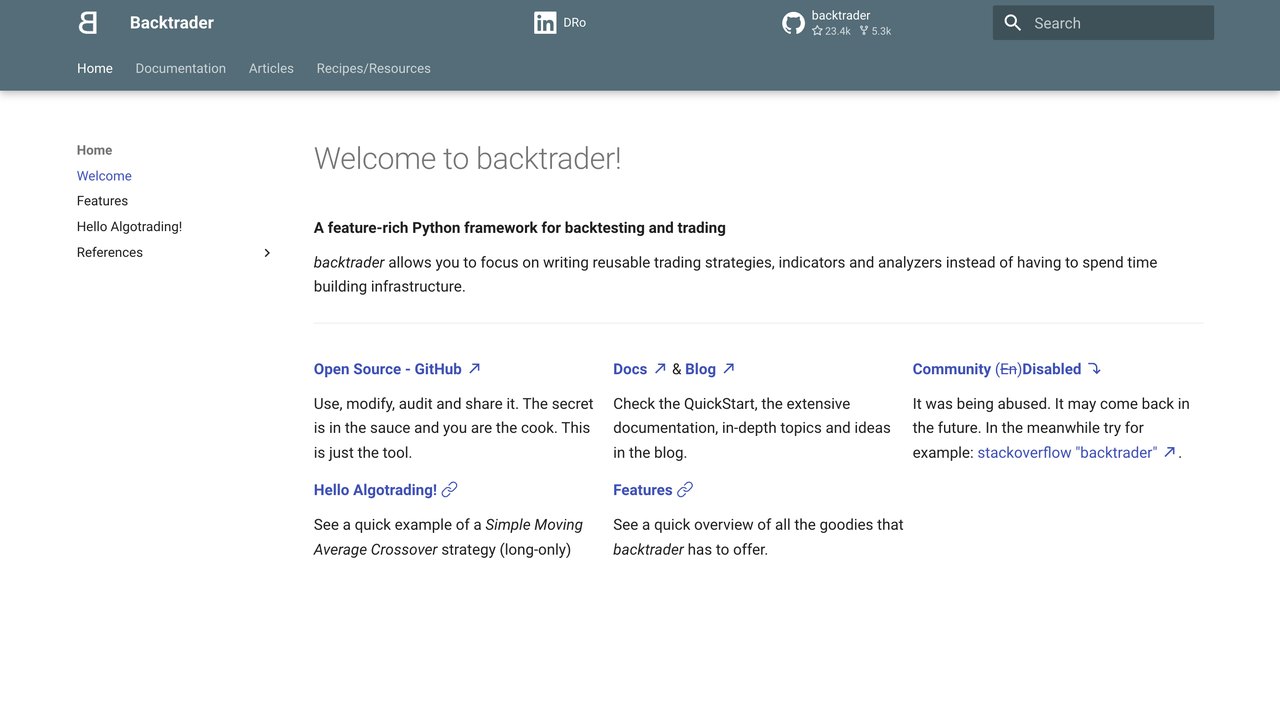Image resolution: width=1280 pixels, height=720 pixels.
Task: Click the search magnifier icon
Action: point(1013,23)
